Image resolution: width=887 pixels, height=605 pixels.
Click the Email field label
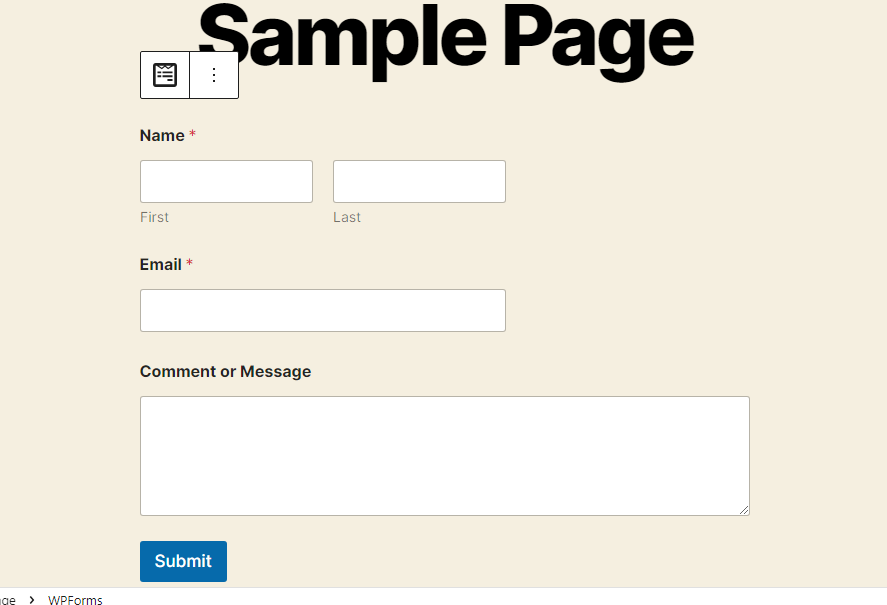pyautogui.click(x=161, y=264)
